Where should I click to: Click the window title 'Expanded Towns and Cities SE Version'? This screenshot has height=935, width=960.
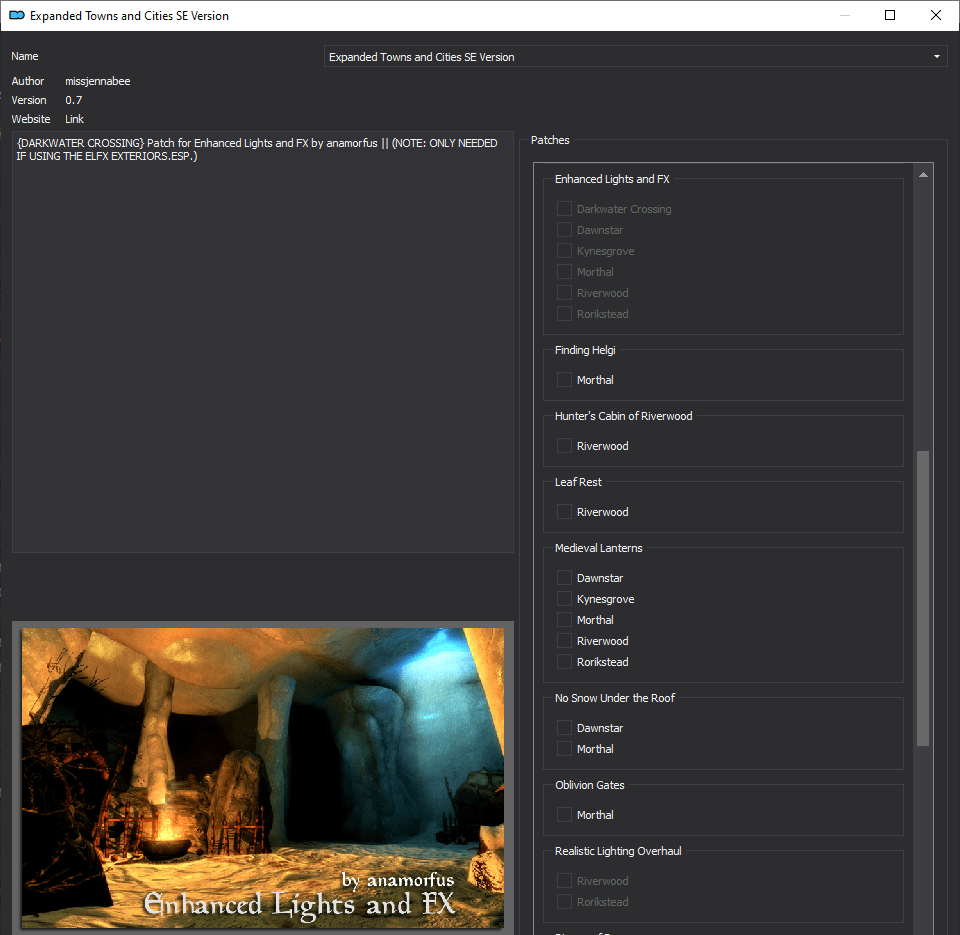pyautogui.click(x=129, y=16)
